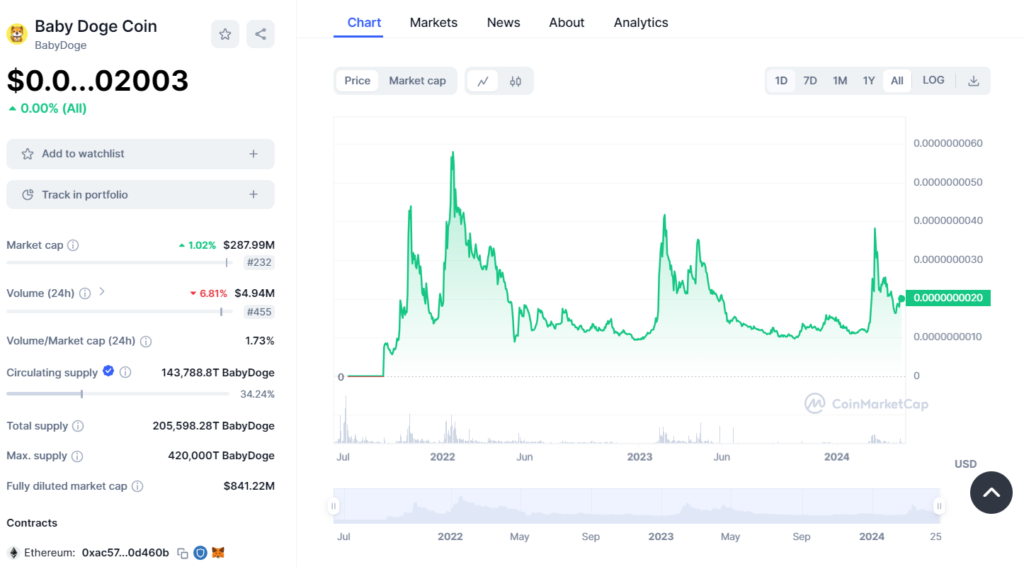Select the 7D time range

coord(810,81)
